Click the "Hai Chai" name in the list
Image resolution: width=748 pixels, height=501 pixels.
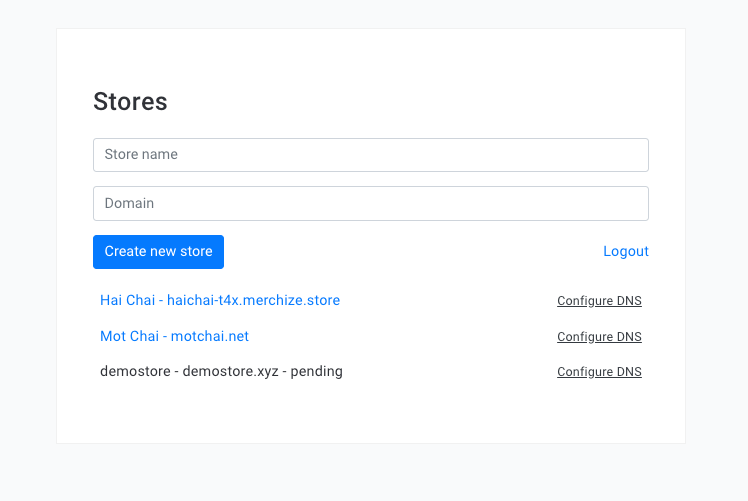(x=128, y=300)
